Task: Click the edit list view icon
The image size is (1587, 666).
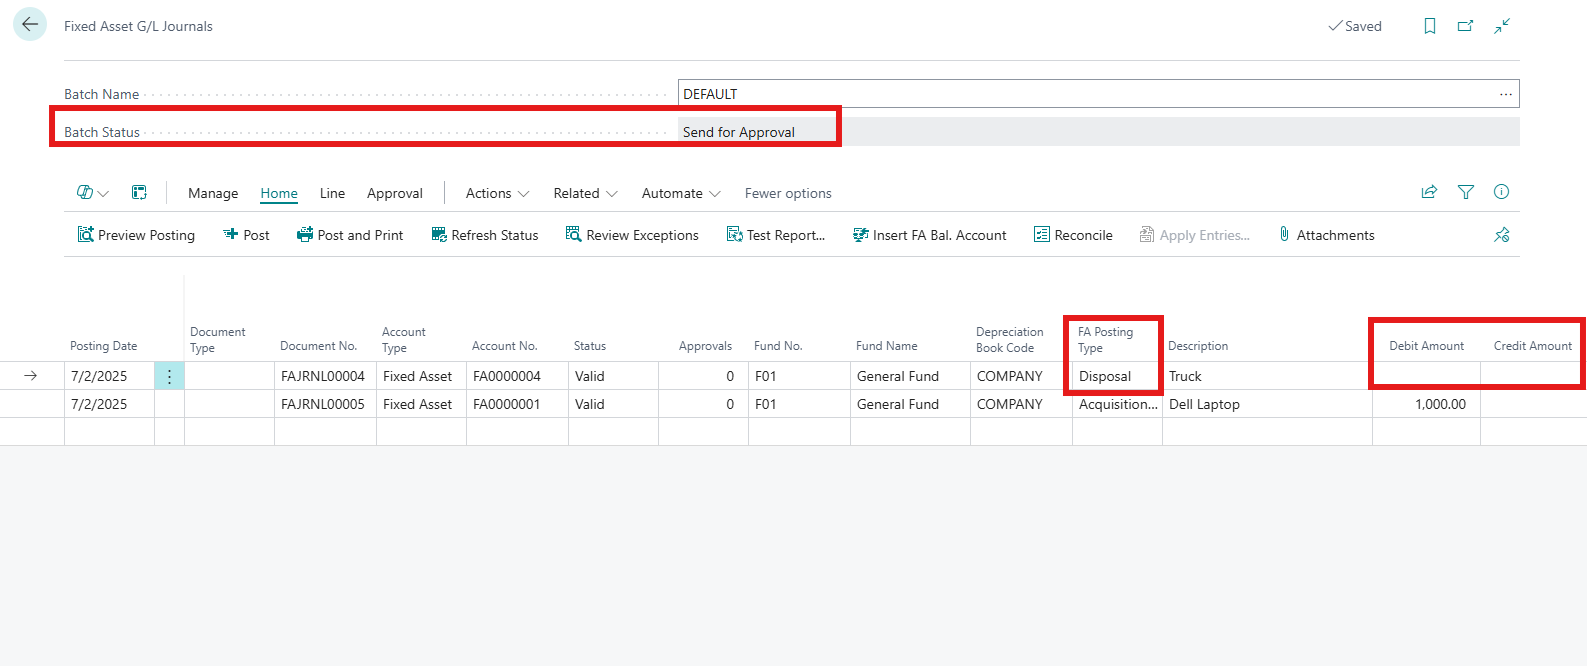Action: click(x=139, y=193)
